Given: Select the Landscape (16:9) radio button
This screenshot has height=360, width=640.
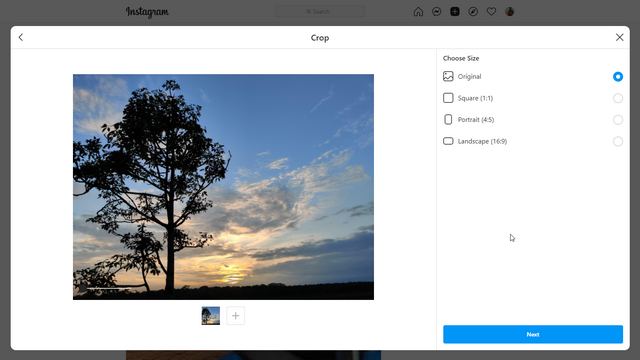Looking at the screenshot, I should (x=618, y=141).
